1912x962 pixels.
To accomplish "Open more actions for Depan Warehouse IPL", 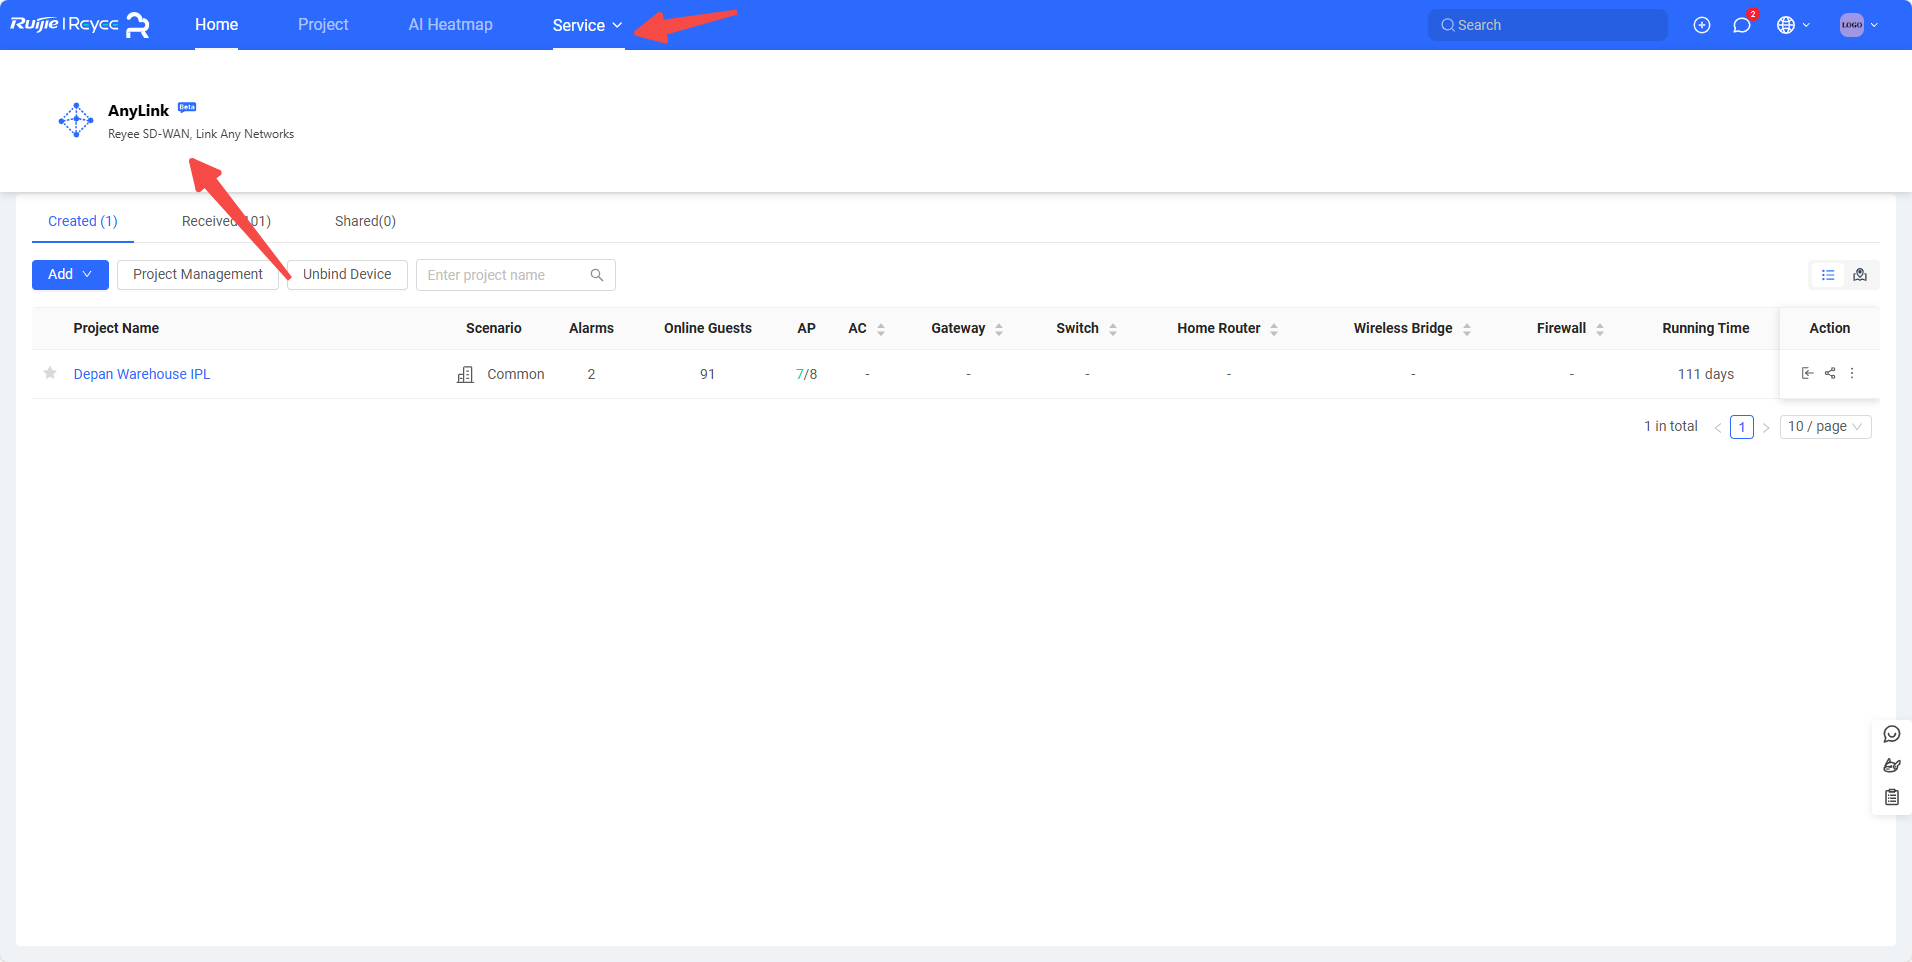I will point(1852,373).
